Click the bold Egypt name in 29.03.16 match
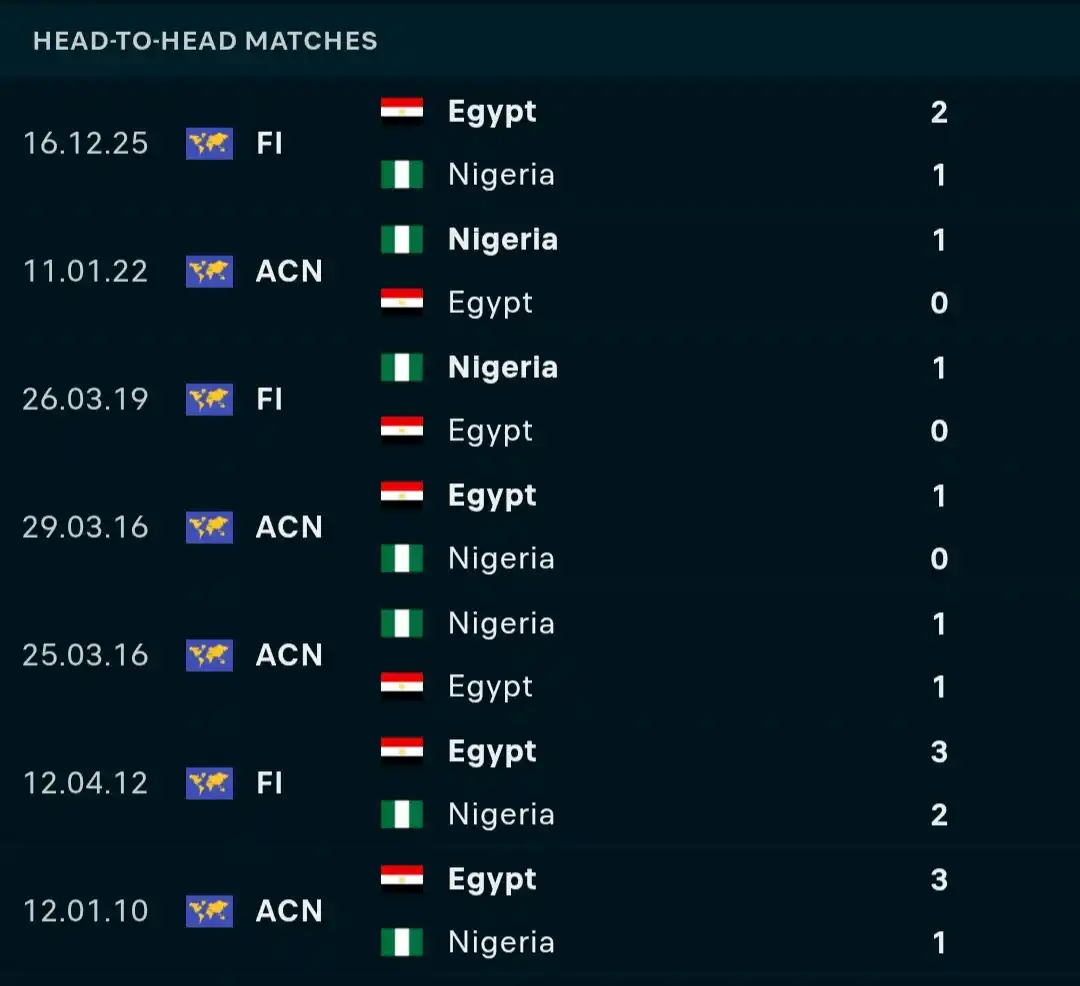 492,495
